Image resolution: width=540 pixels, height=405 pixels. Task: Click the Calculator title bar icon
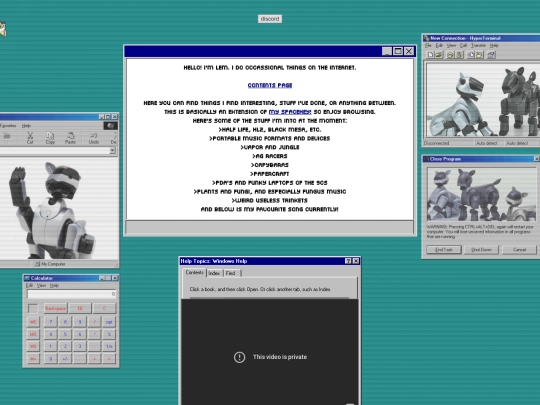click(27, 278)
